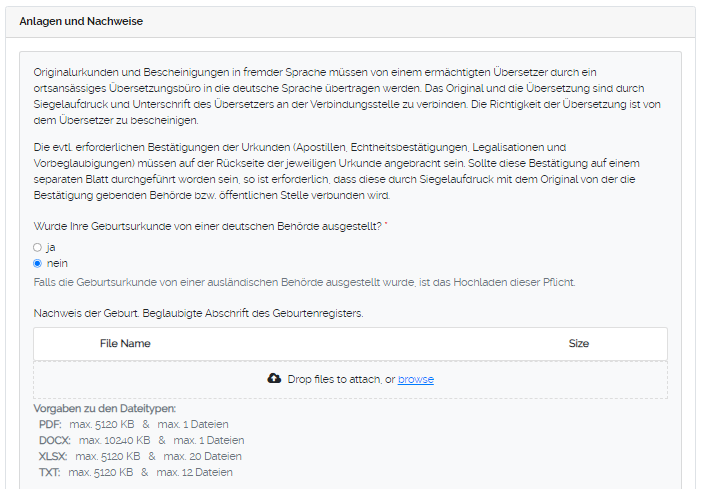Click the "Nachweis der Geburt" upload label
The image size is (702, 489).
198,313
